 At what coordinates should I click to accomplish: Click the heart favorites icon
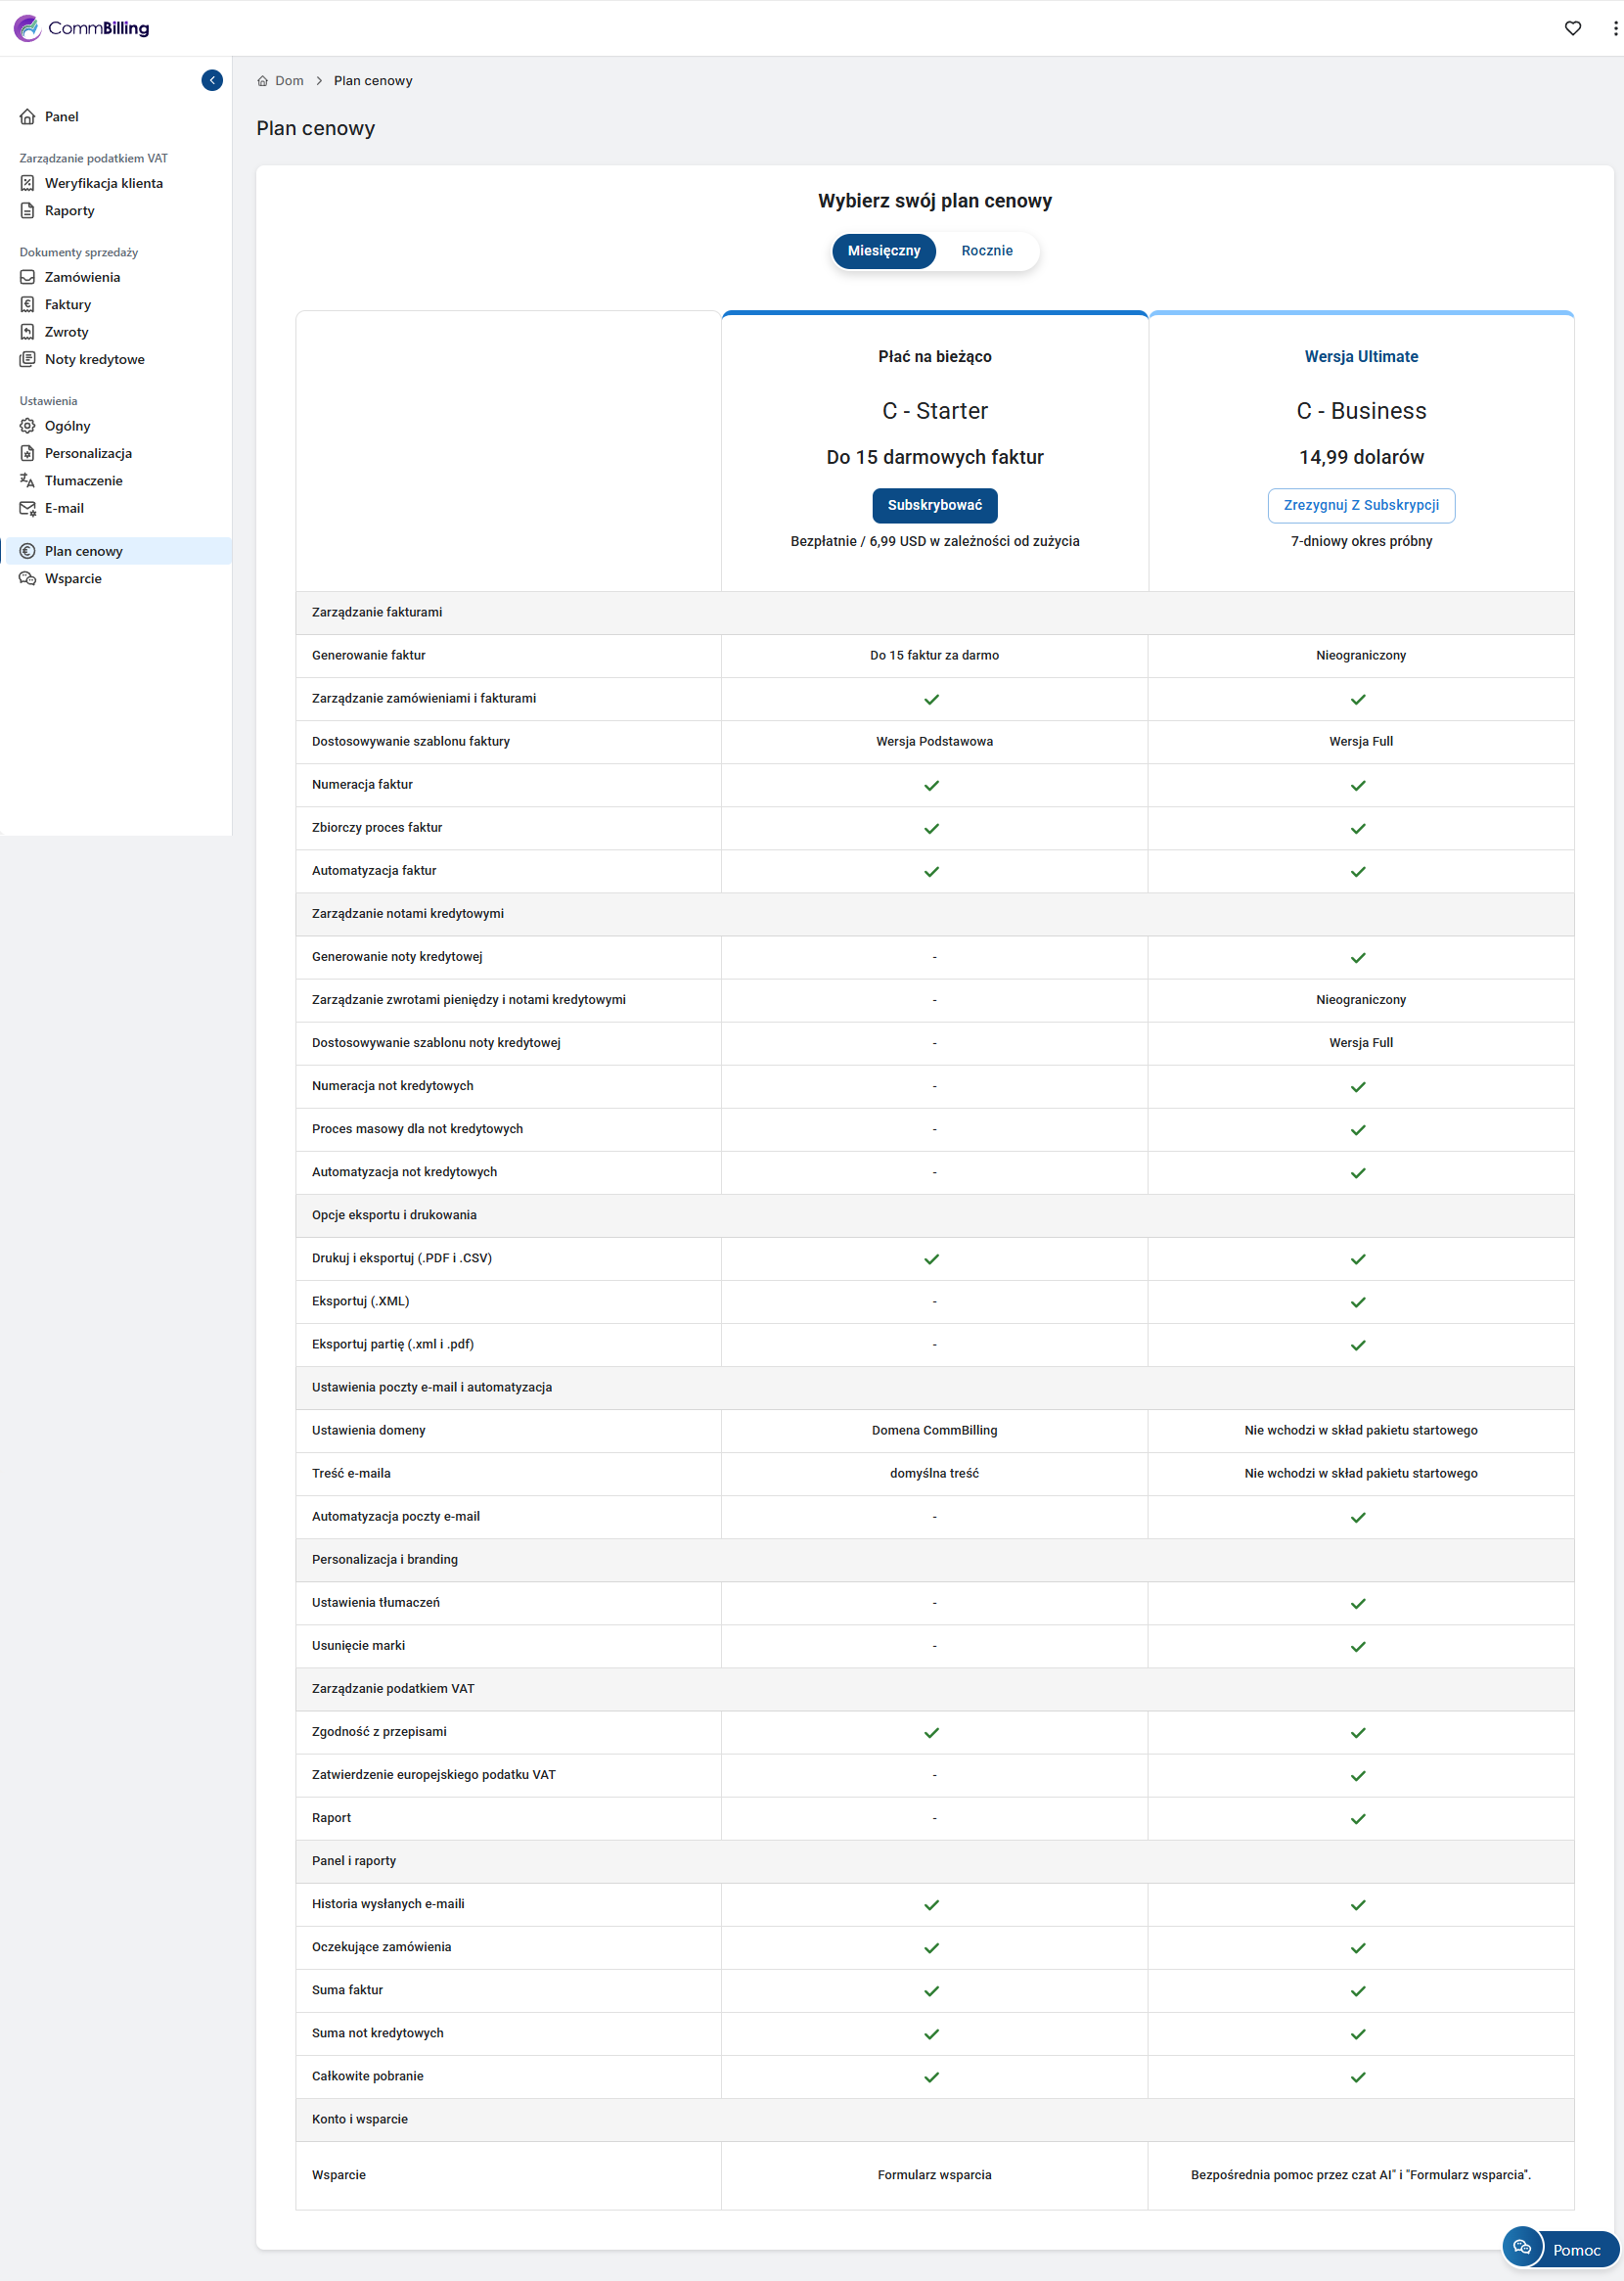coord(1572,28)
